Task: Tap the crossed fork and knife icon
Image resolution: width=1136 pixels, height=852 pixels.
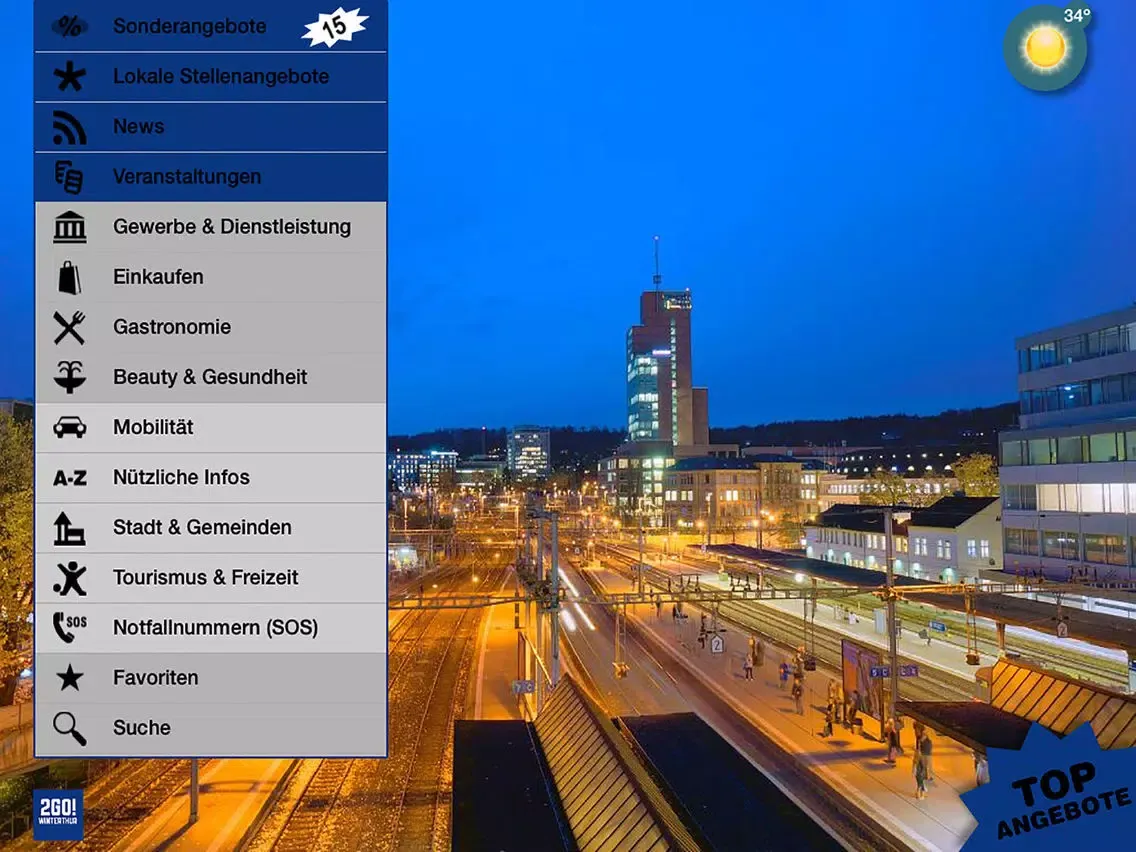Action: 70,327
